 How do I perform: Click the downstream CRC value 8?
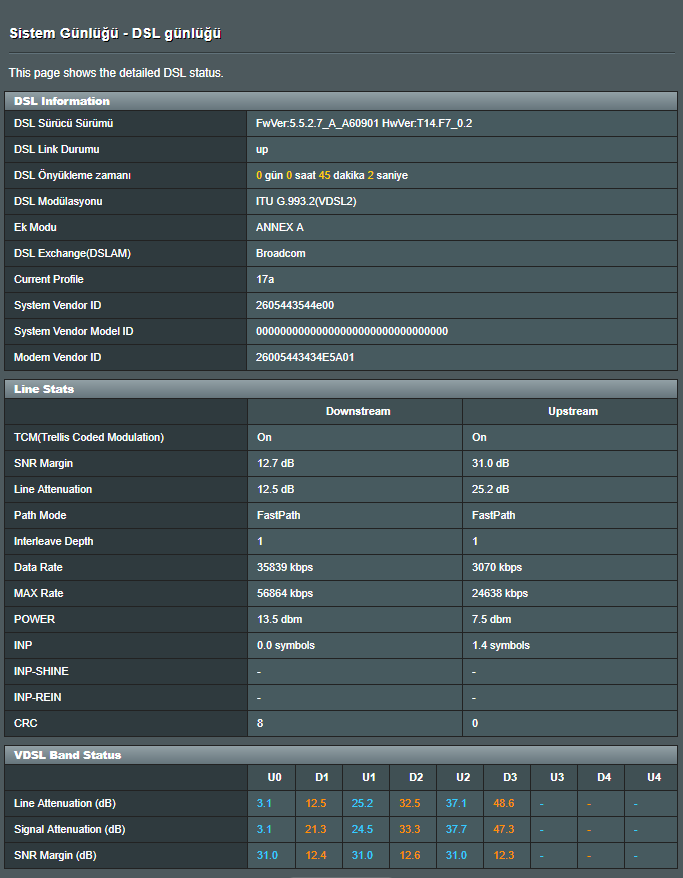coord(260,723)
